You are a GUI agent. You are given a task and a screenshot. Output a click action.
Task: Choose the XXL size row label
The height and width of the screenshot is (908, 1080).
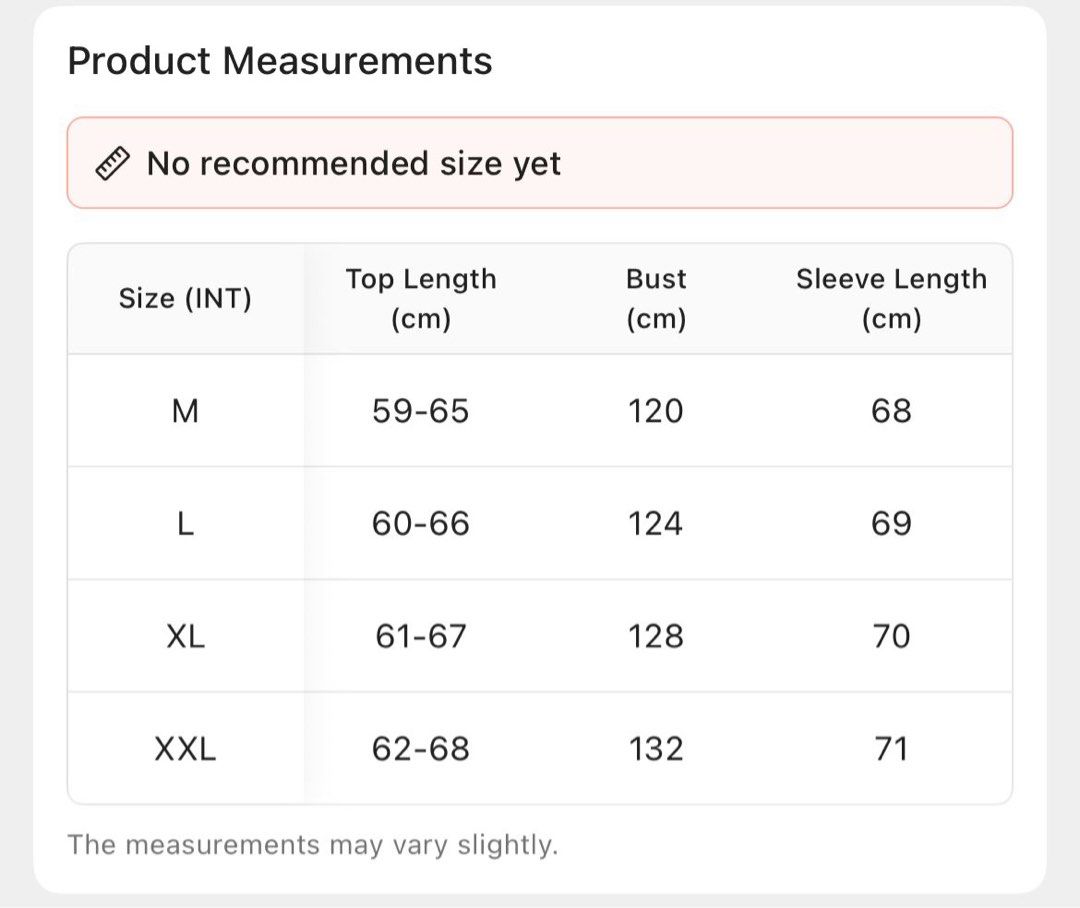coord(185,749)
